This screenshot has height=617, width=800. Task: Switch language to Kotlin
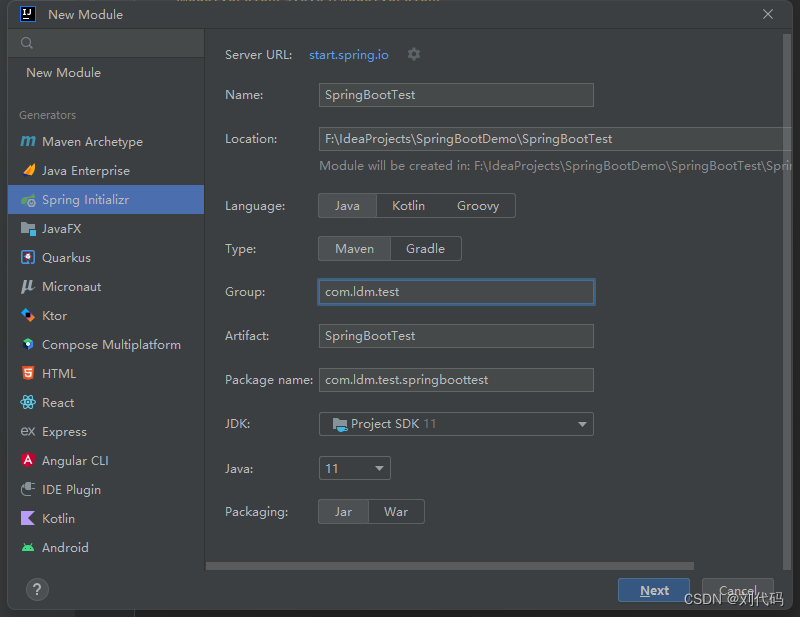pos(408,206)
